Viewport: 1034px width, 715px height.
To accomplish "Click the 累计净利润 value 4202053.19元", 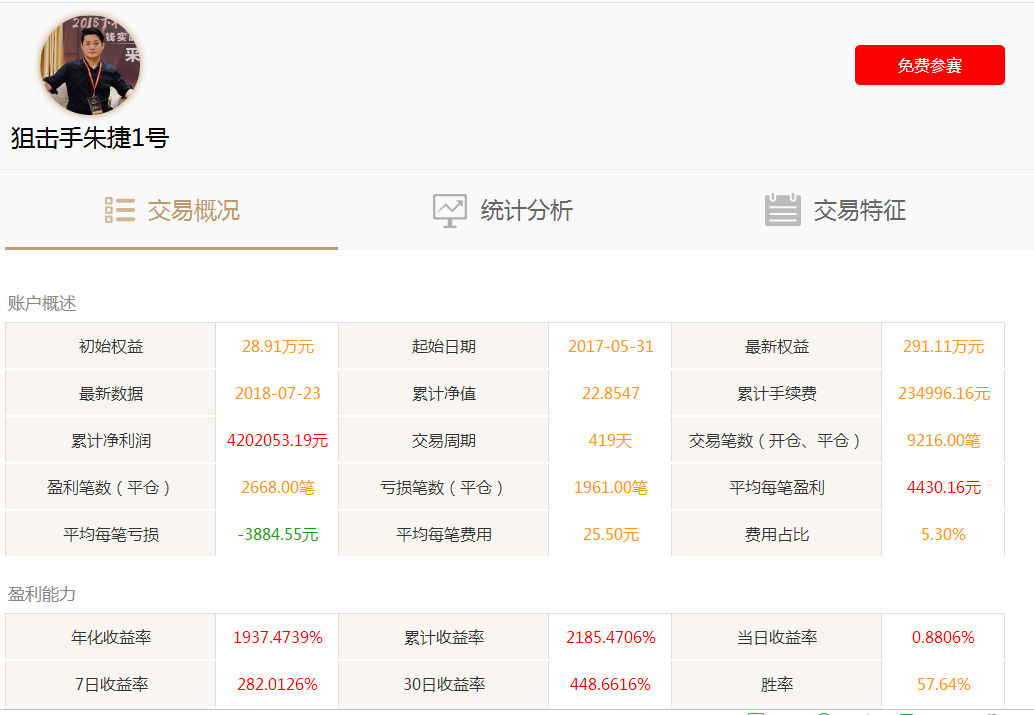I will click(x=277, y=441).
